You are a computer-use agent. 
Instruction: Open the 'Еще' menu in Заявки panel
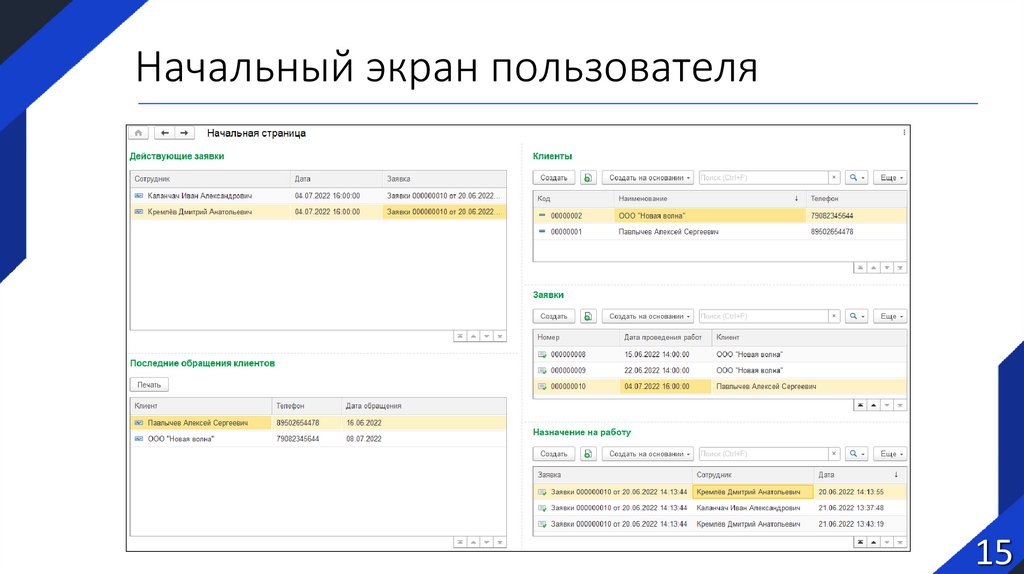(890, 316)
